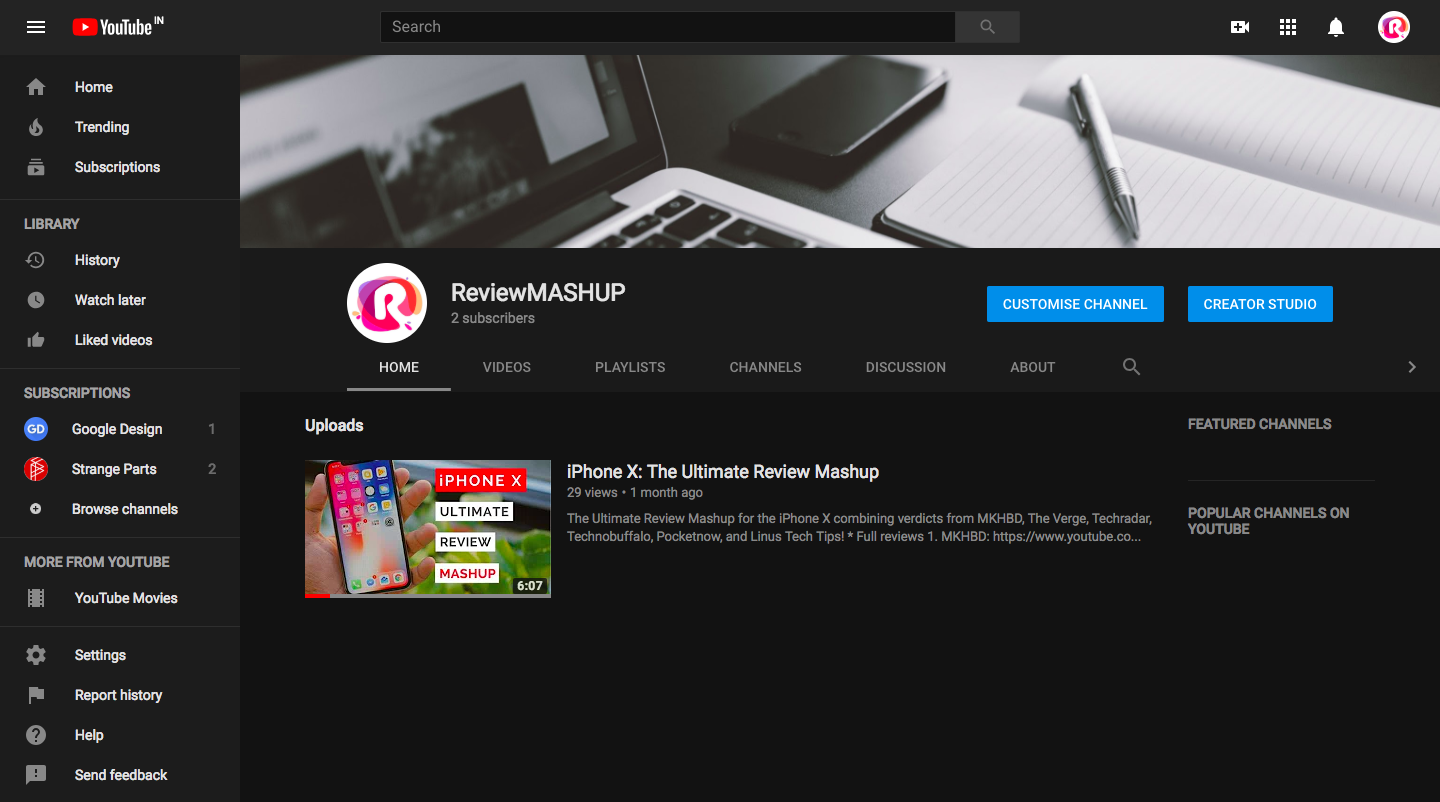The image size is (1440, 802).
Task: Open Watch later from the sidebar
Action: [110, 300]
